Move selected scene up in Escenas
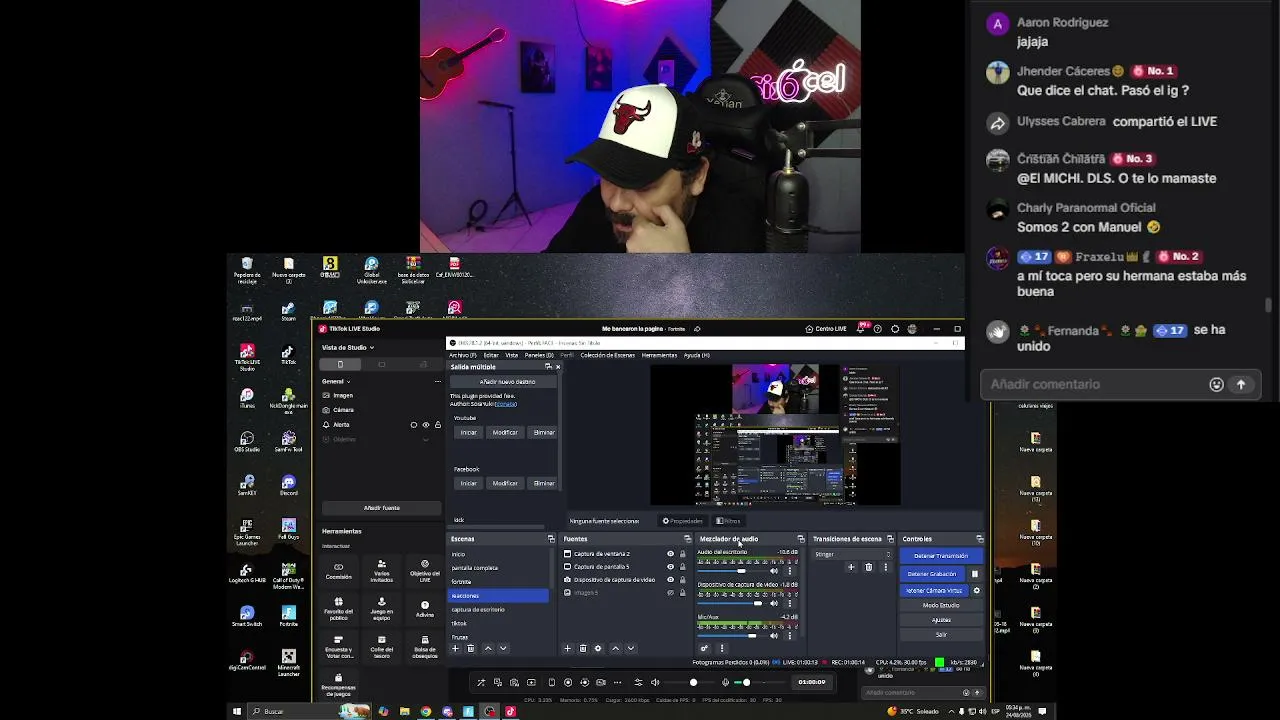 coord(488,648)
